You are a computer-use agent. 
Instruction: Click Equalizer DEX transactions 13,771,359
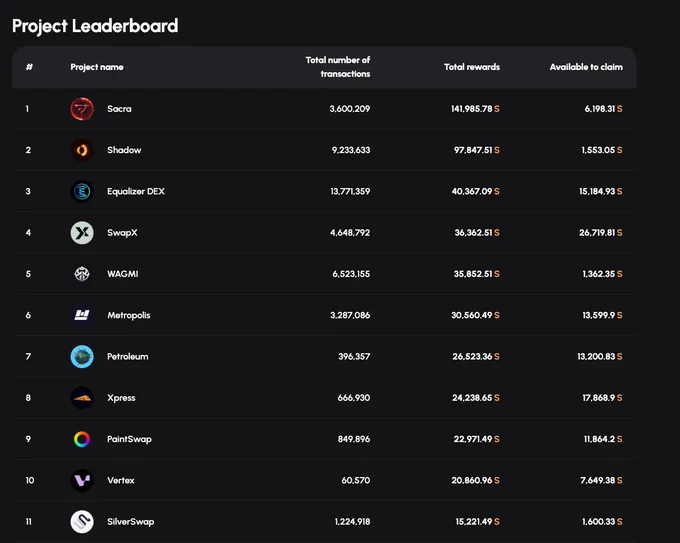(350, 191)
